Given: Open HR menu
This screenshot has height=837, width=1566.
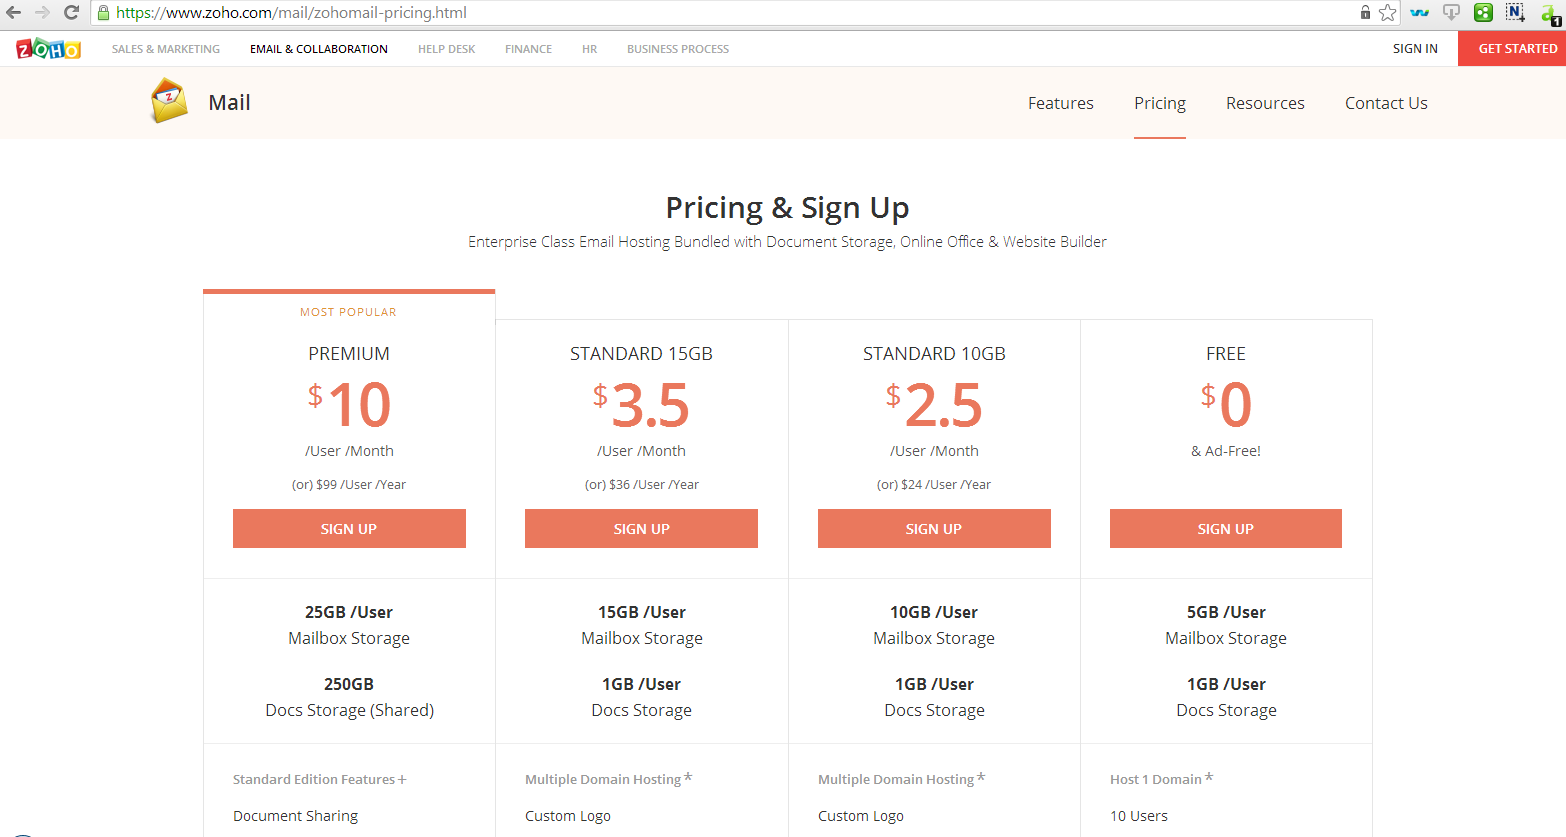Looking at the screenshot, I should click(x=589, y=49).
